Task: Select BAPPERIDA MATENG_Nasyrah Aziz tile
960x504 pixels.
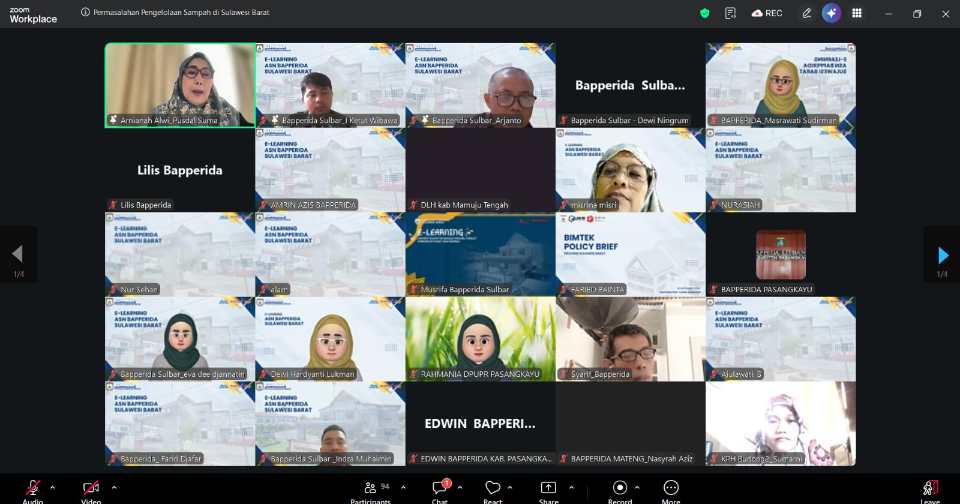Action: click(x=631, y=424)
